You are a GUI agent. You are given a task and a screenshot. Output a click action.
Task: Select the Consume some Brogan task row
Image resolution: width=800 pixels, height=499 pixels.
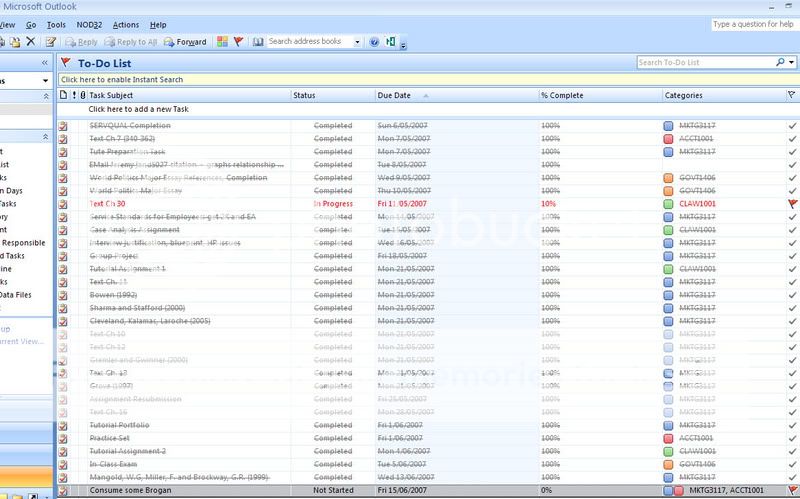(429, 490)
